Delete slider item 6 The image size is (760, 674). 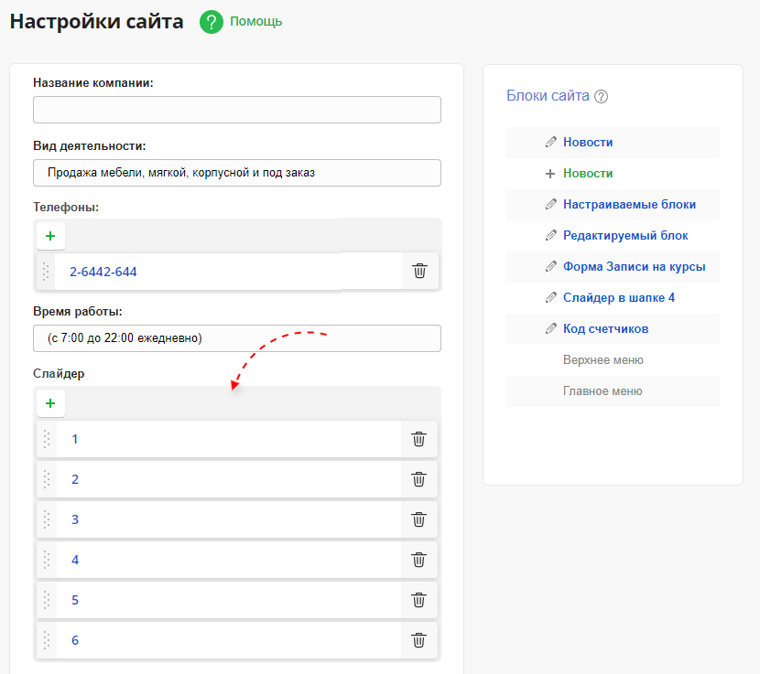click(x=419, y=641)
